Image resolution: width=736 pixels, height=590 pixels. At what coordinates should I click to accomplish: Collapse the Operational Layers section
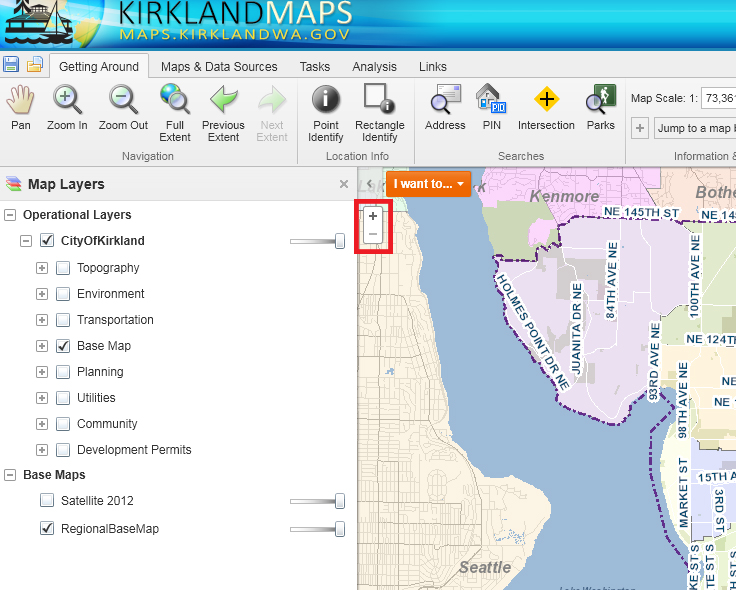click(10, 215)
